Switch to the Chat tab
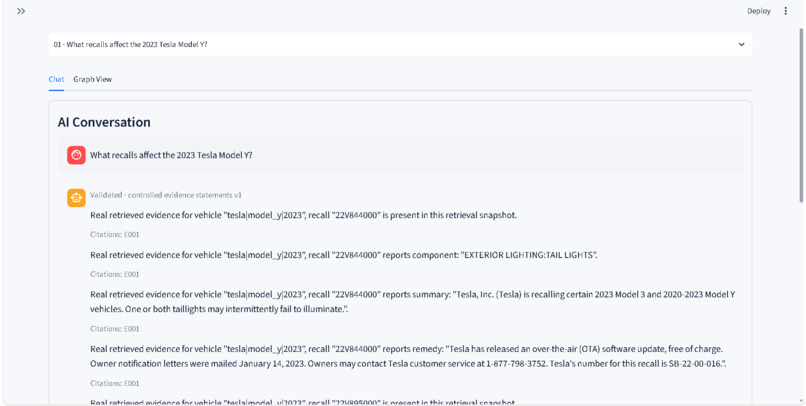 57,79
